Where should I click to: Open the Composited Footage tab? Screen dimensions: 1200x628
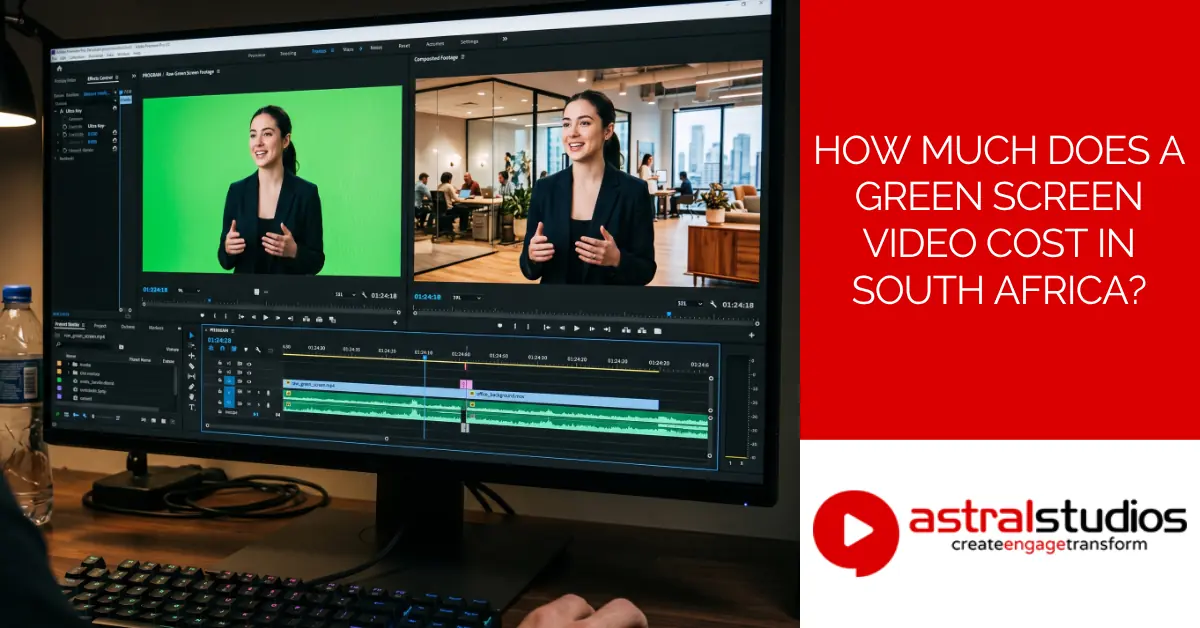point(436,58)
